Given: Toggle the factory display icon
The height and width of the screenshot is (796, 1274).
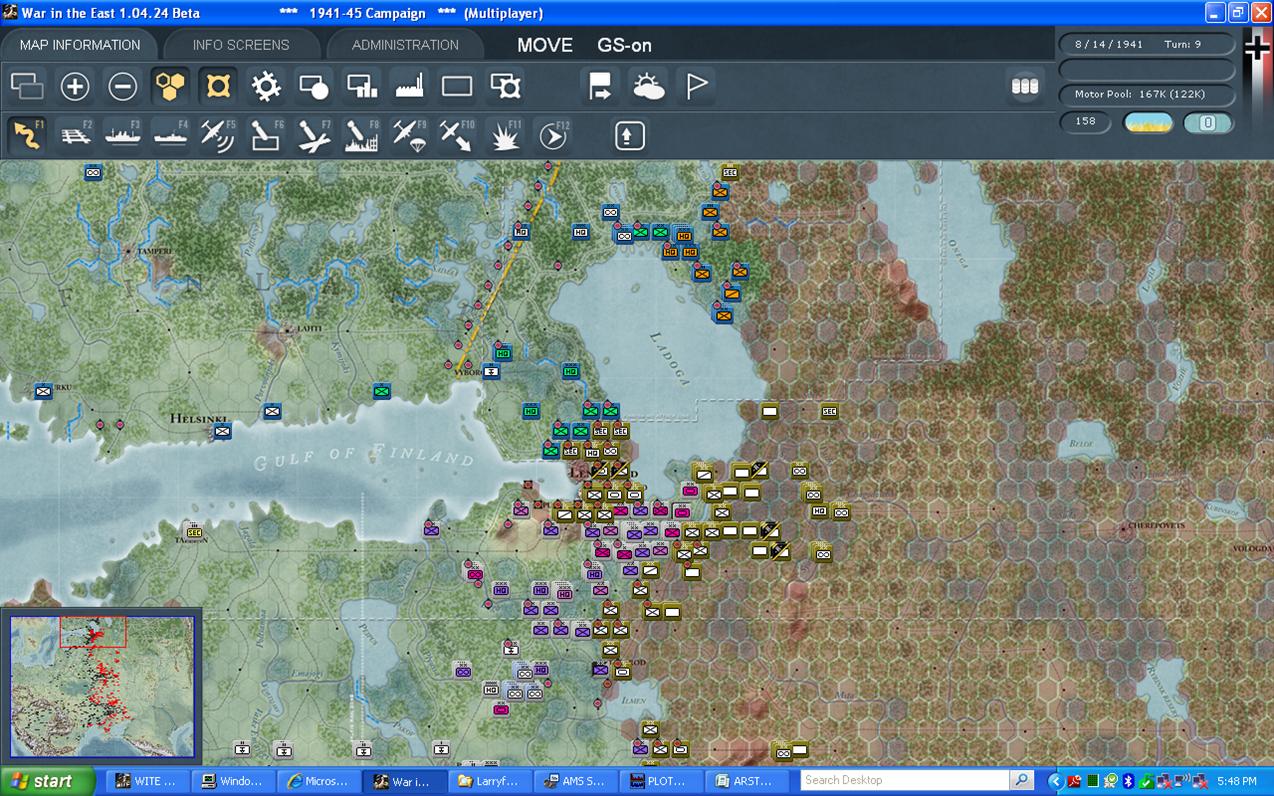Looking at the screenshot, I should click(410, 87).
